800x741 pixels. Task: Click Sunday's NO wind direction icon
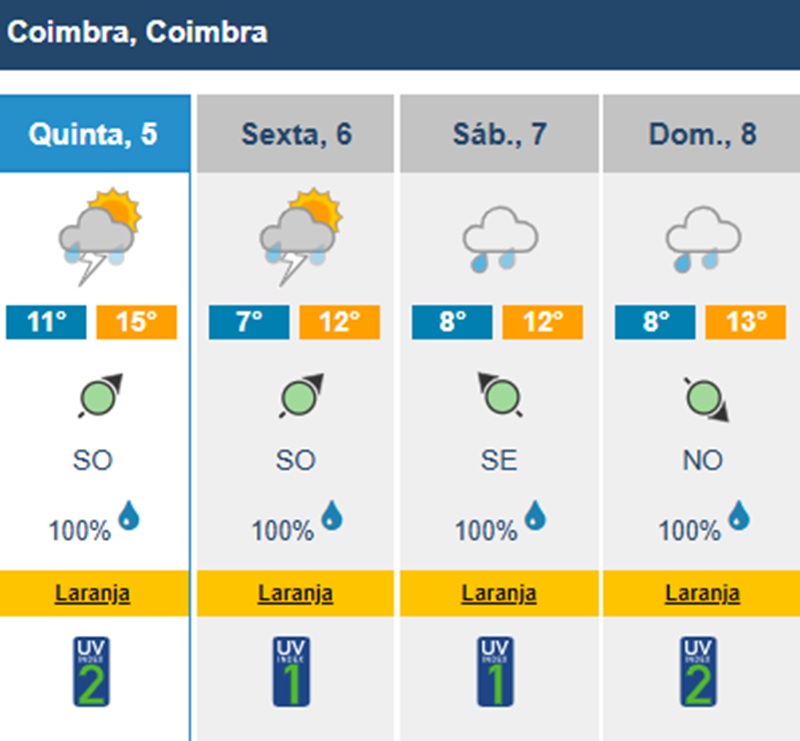point(704,397)
